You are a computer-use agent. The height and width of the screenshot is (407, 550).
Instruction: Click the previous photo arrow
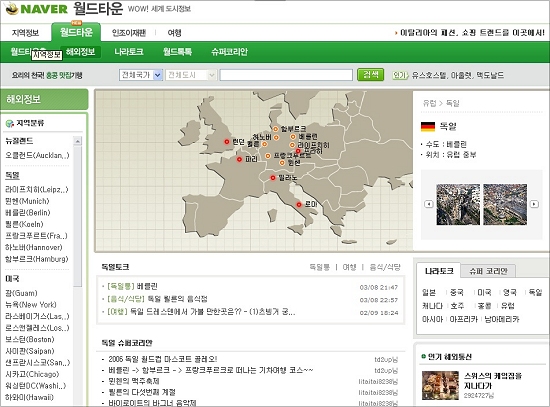click(429, 204)
